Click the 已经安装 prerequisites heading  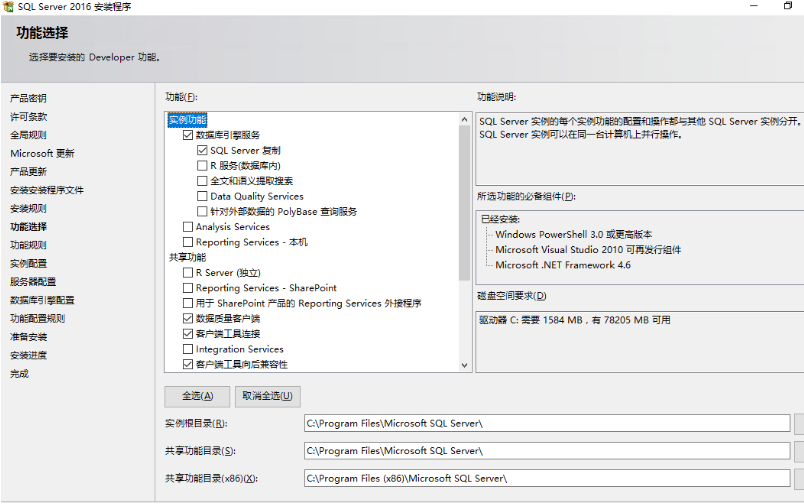click(x=500, y=219)
